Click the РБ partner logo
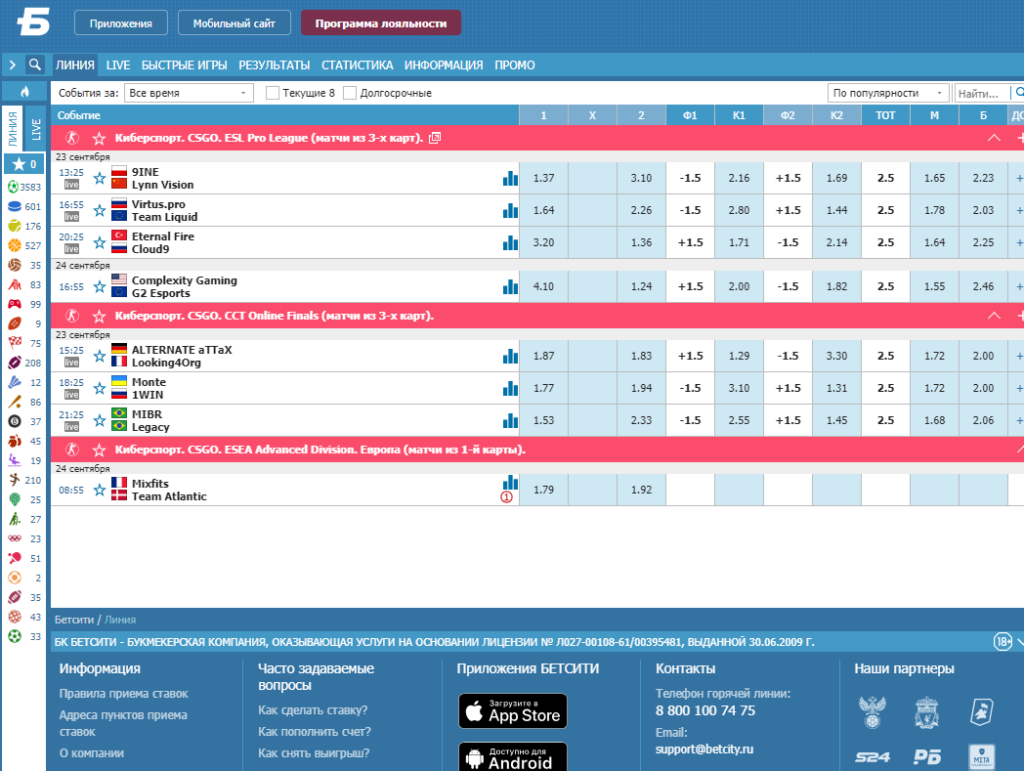Image resolution: width=1024 pixels, height=771 pixels. [x=927, y=757]
